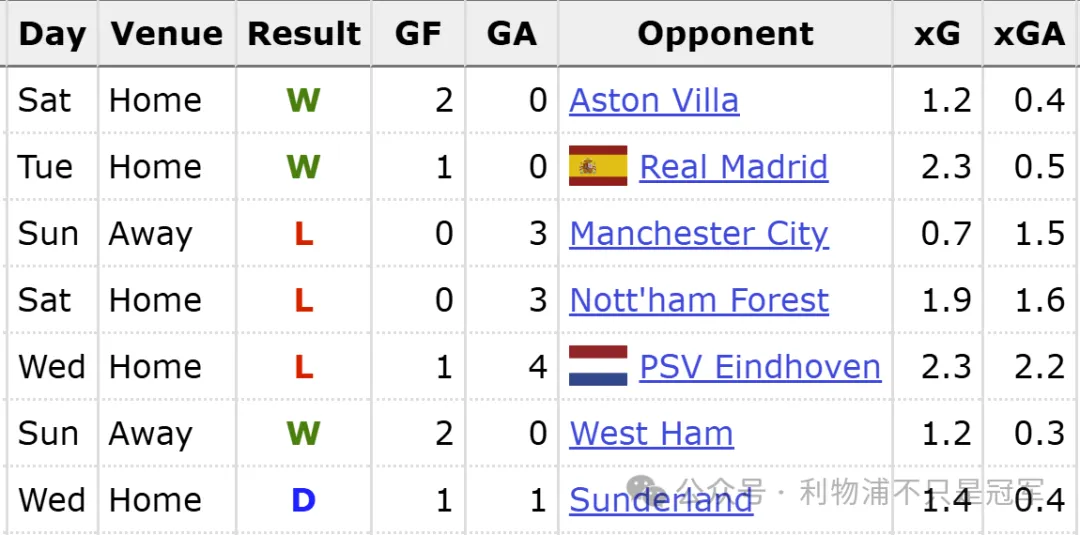Sort by the Venue column header
Screen dimensions: 1080x535
167,34
